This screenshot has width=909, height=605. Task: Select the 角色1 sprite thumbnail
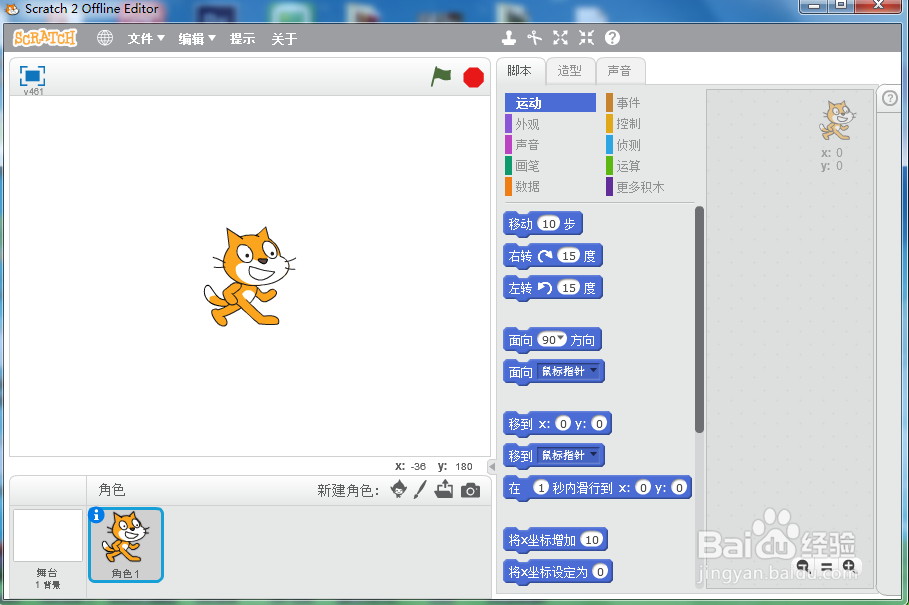(x=126, y=545)
